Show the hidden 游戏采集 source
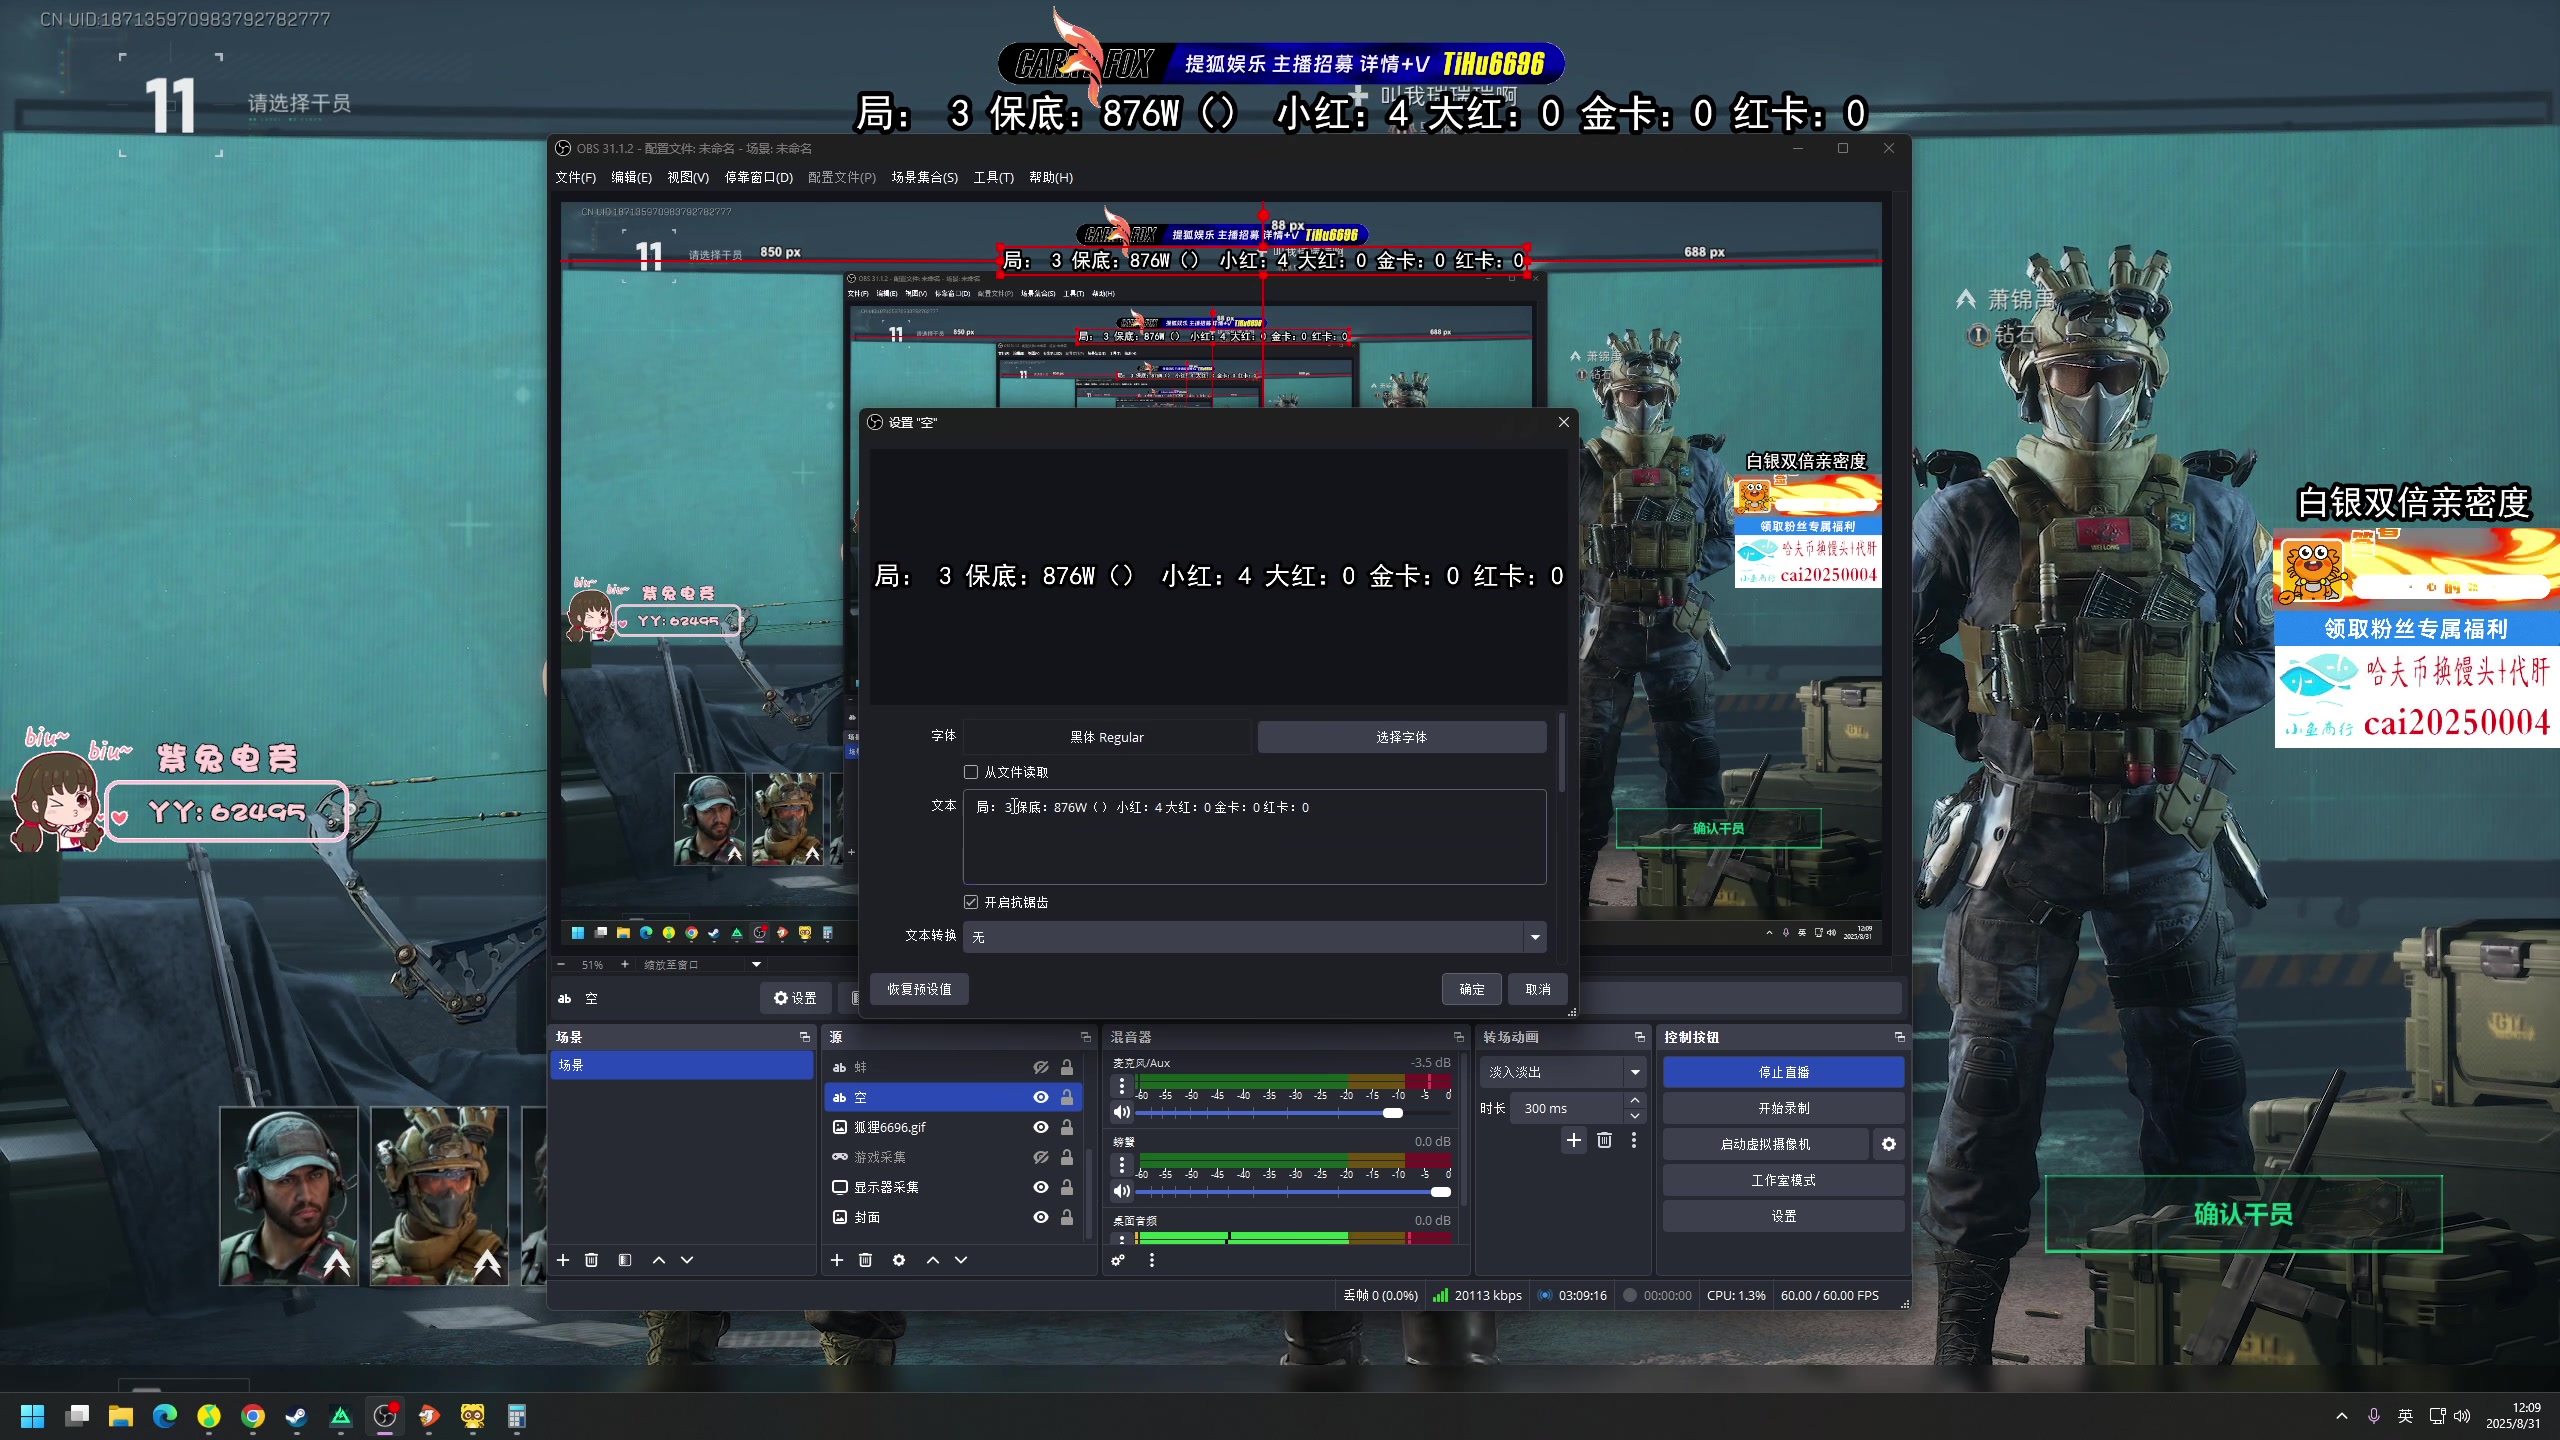Viewport: 2560px width, 1440px height. (x=1041, y=1157)
